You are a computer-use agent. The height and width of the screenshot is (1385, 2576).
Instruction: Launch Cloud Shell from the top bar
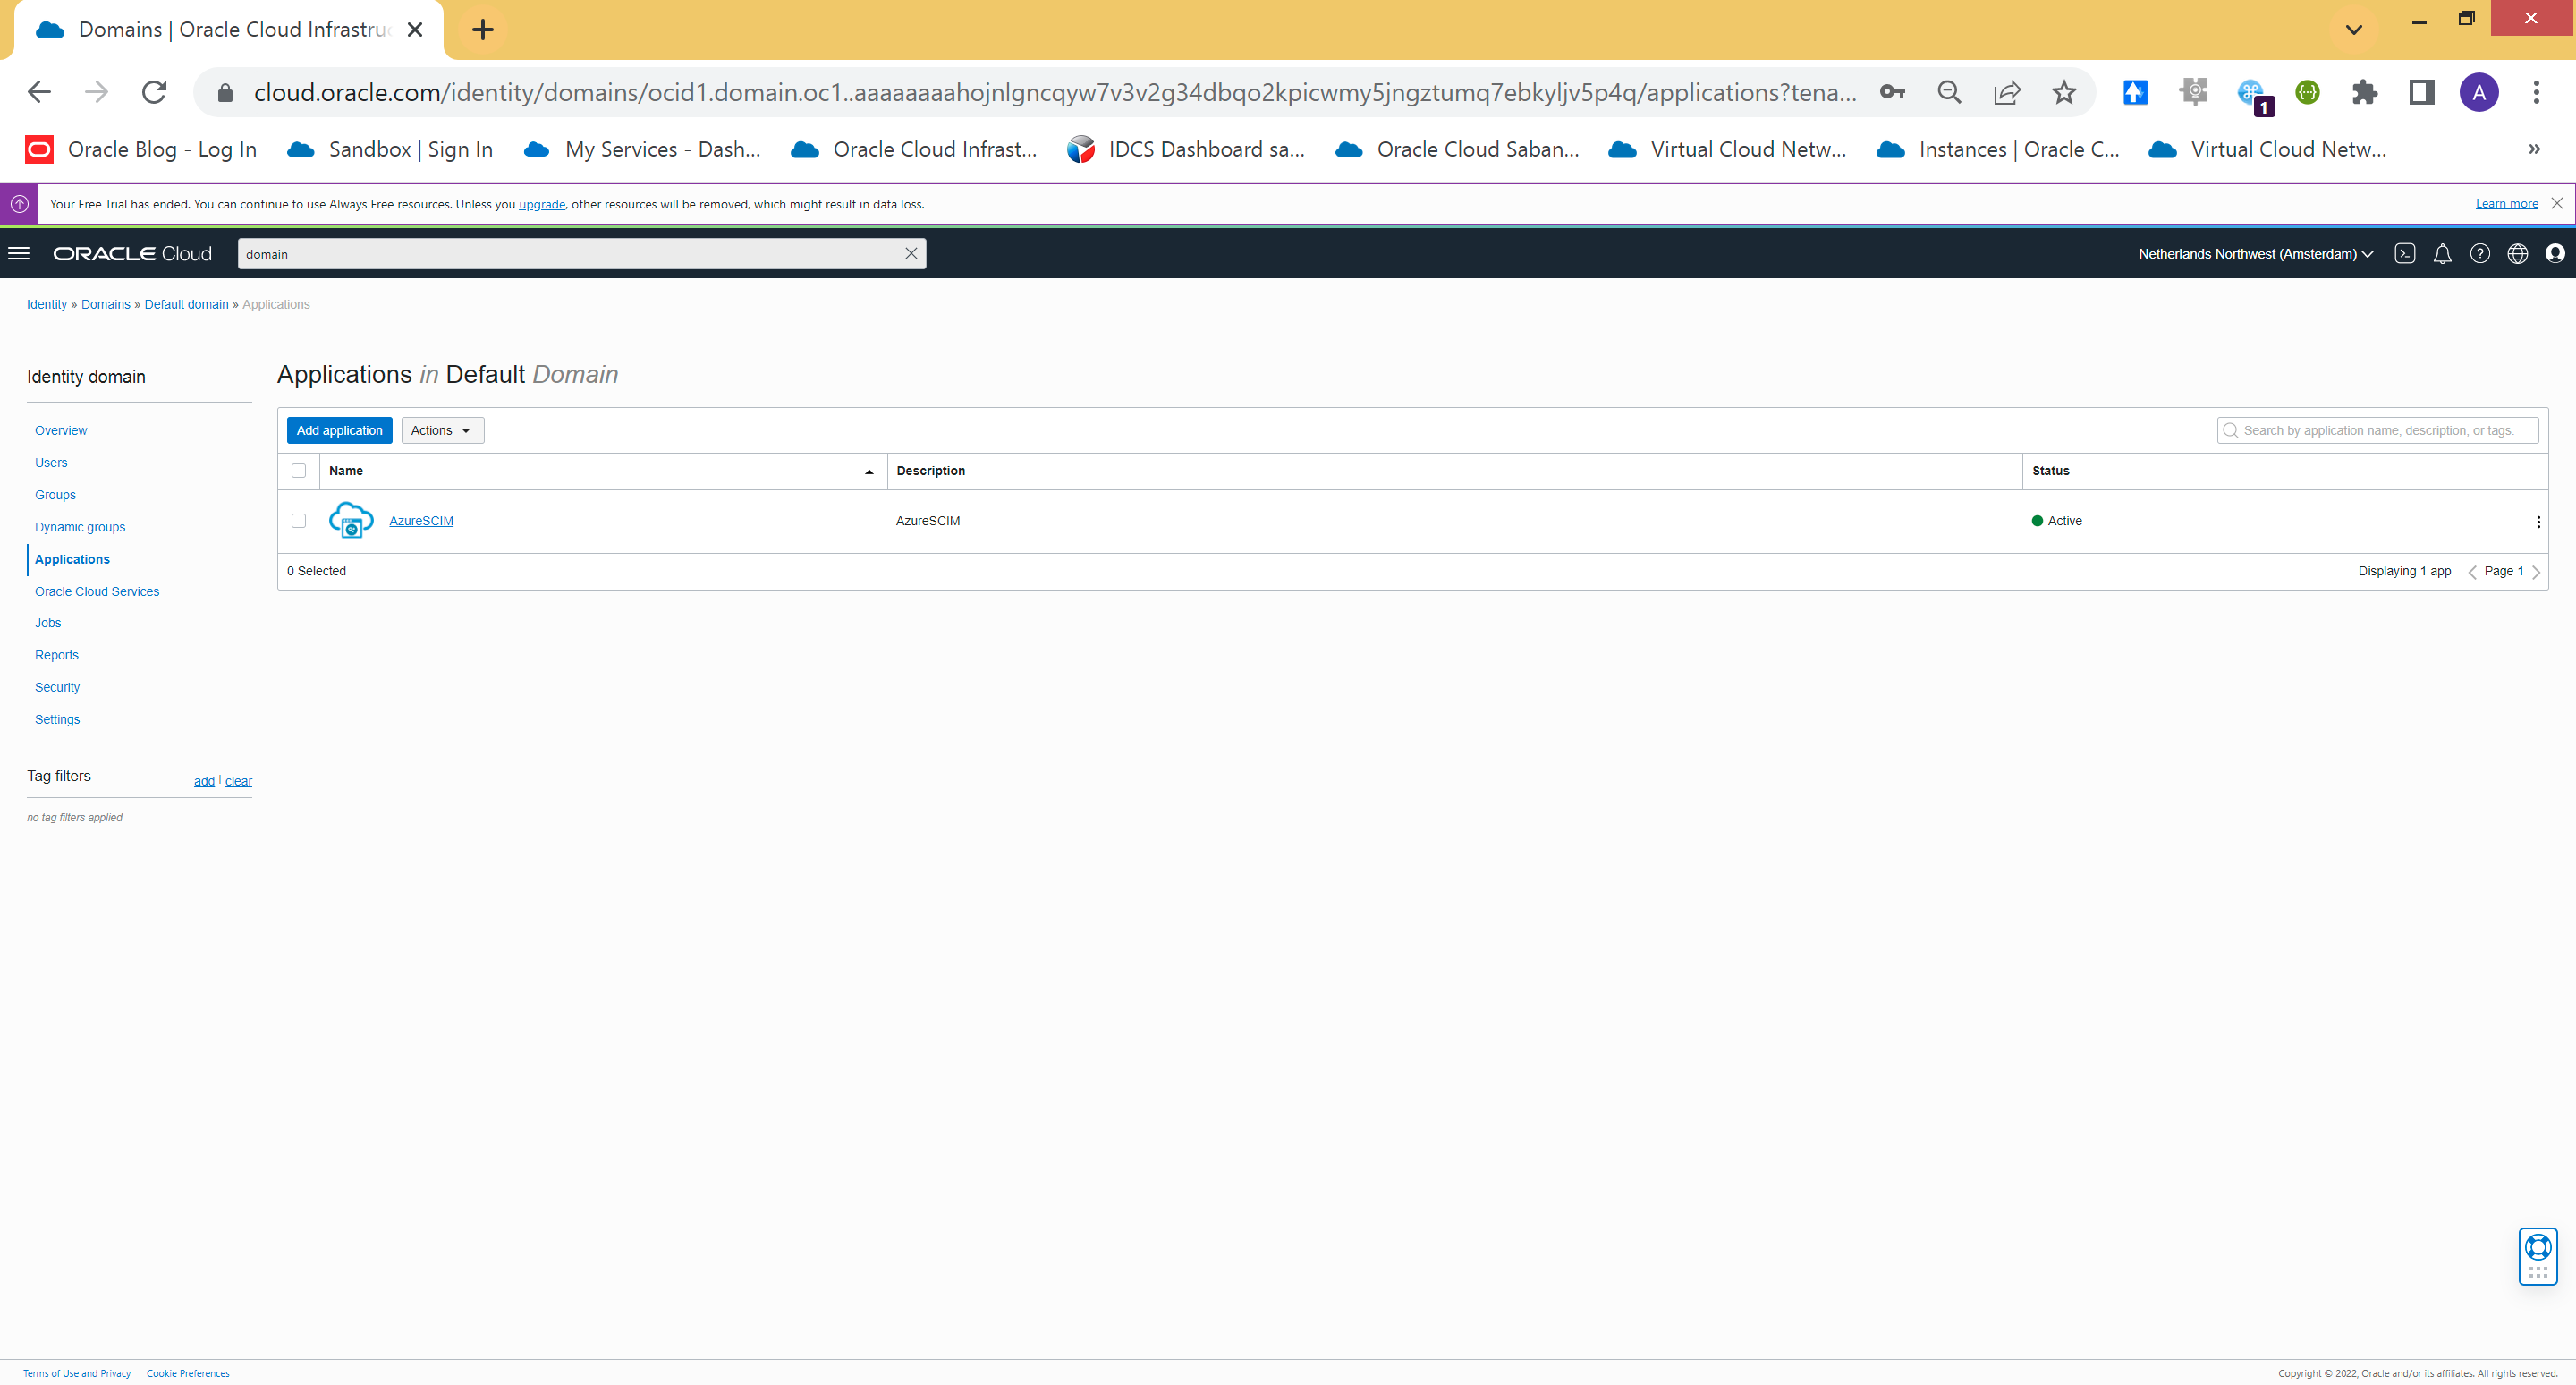click(x=2405, y=253)
